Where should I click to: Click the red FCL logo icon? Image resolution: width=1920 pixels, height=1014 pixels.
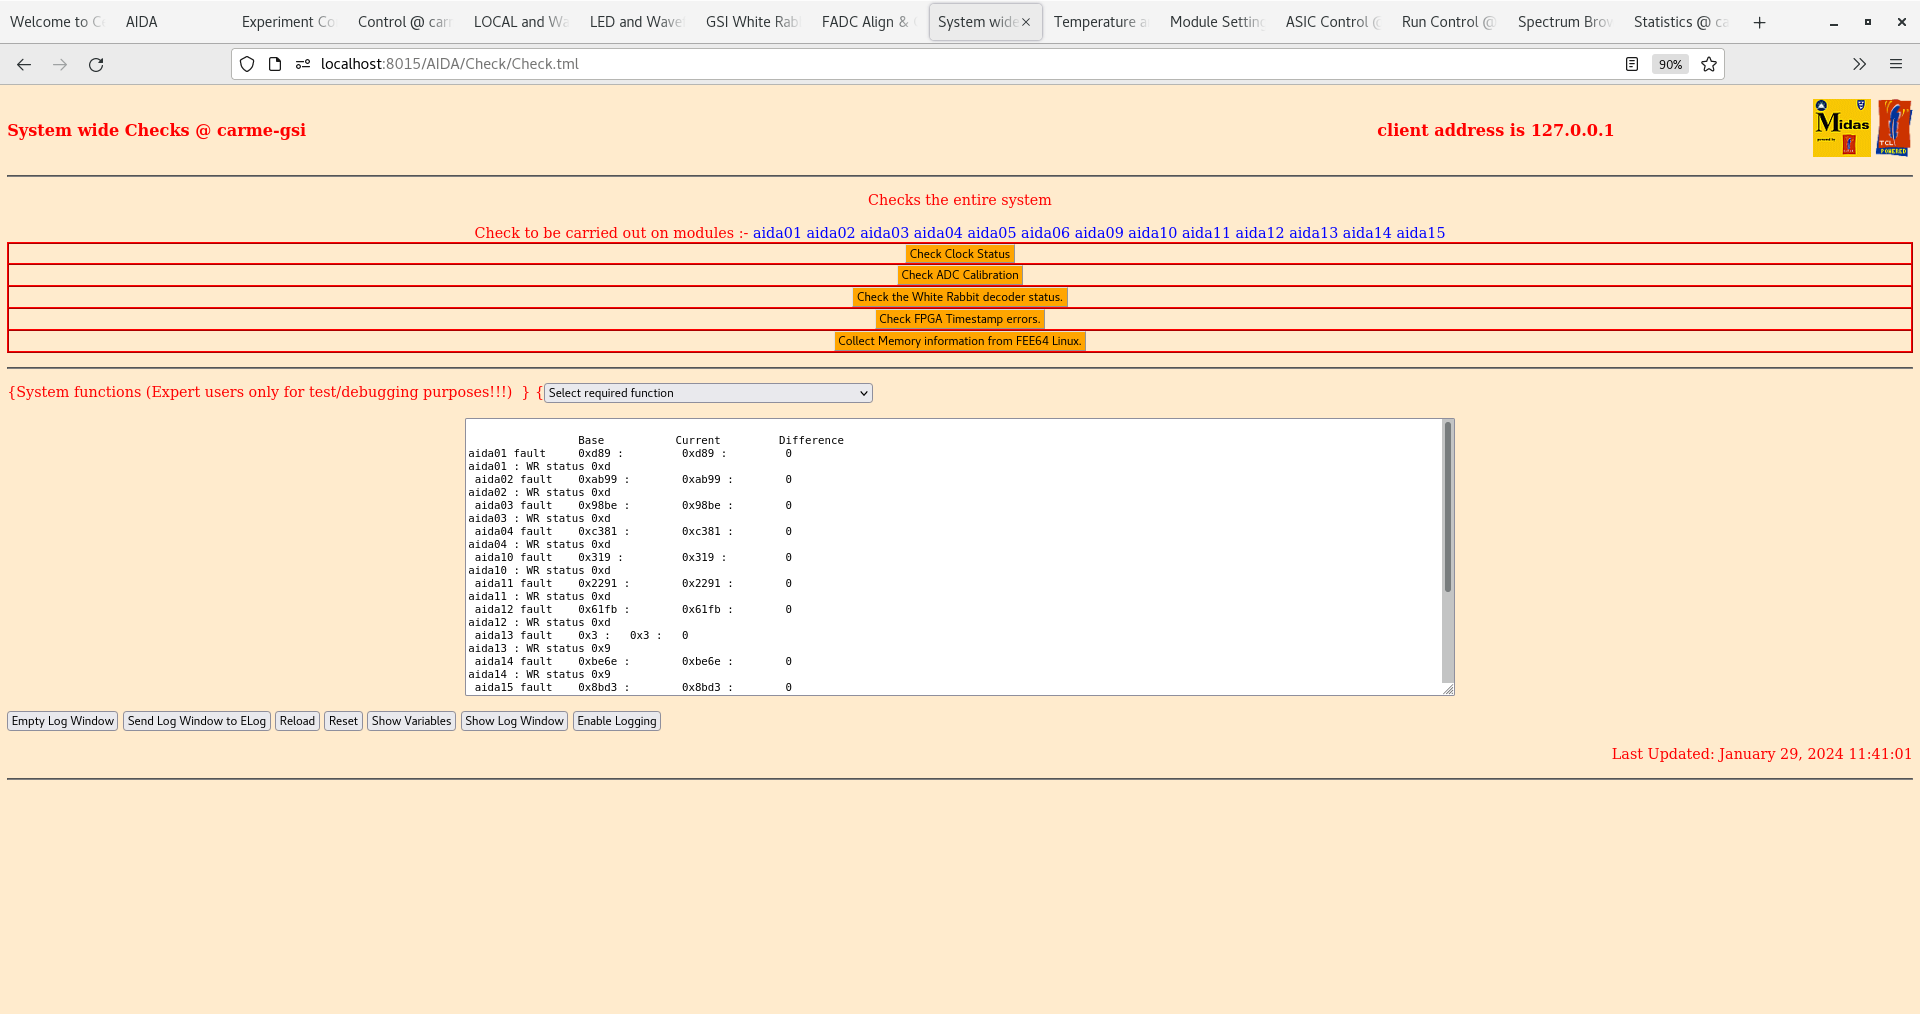coord(1895,128)
